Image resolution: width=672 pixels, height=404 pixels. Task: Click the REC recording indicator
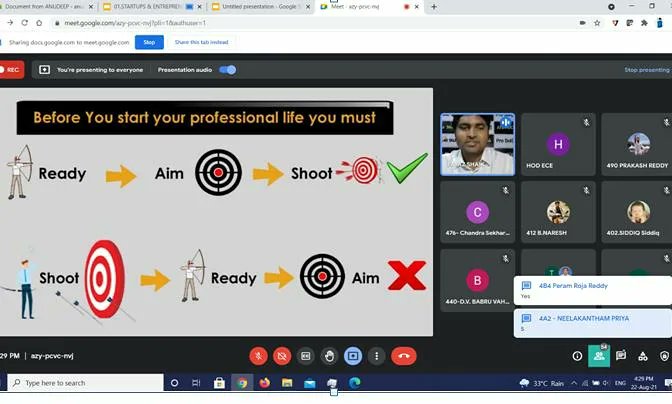(x=11, y=70)
